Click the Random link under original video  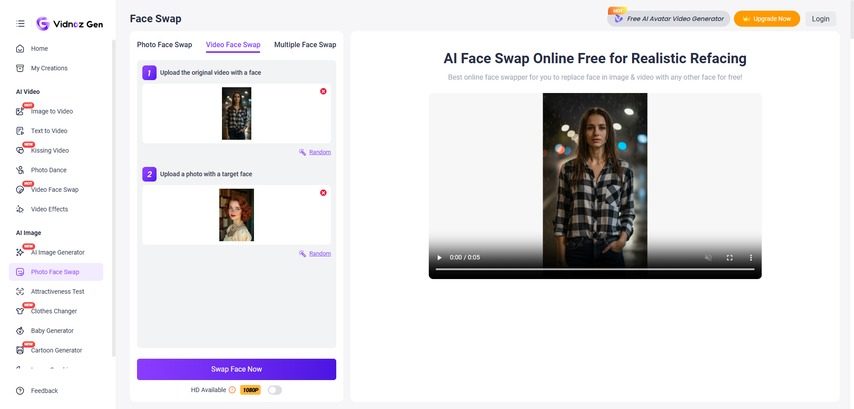tap(320, 152)
